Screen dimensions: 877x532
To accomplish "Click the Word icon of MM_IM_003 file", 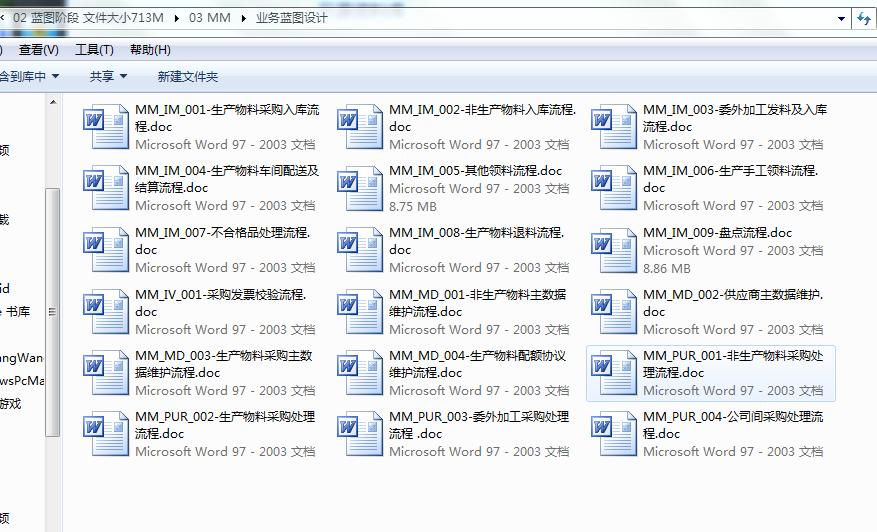I will click(614, 126).
